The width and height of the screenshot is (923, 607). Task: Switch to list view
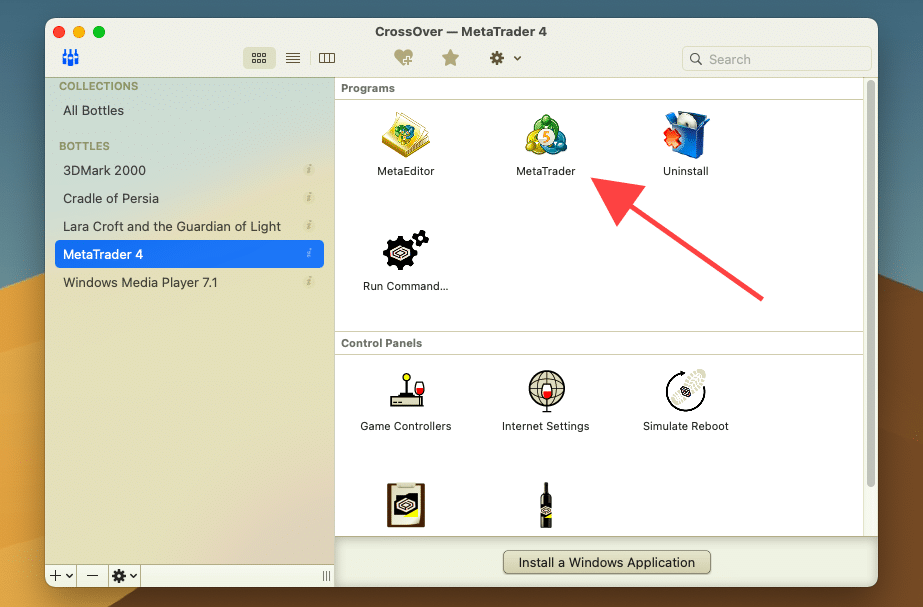point(293,58)
